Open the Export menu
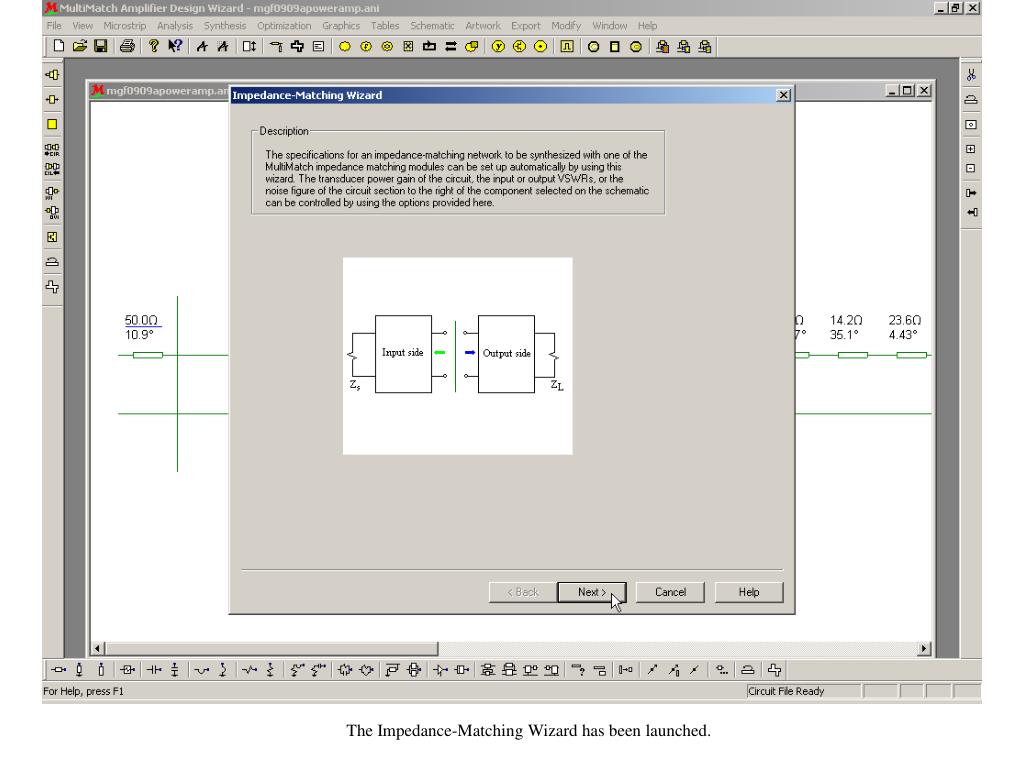 click(526, 25)
